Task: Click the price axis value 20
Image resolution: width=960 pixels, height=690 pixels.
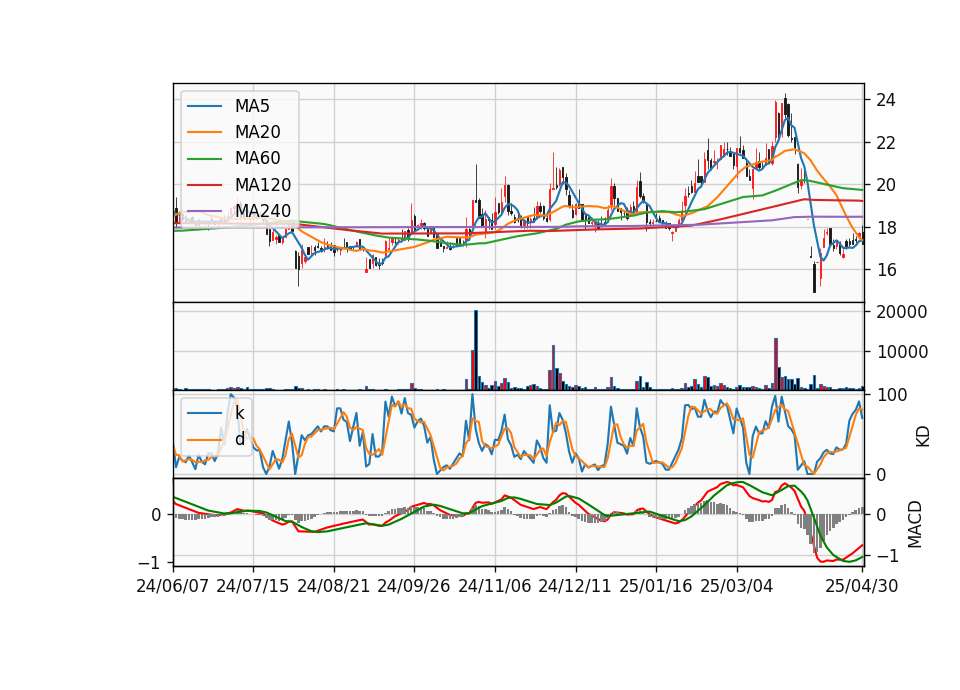Action: click(x=887, y=185)
